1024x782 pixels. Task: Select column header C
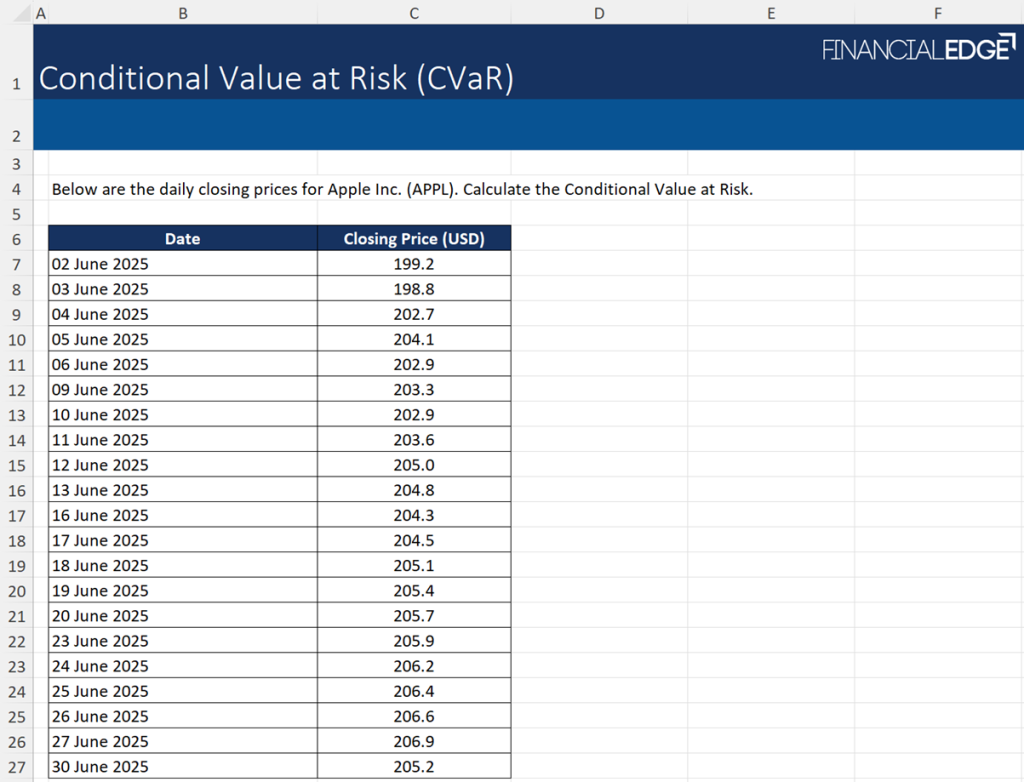pyautogui.click(x=413, y=13)
